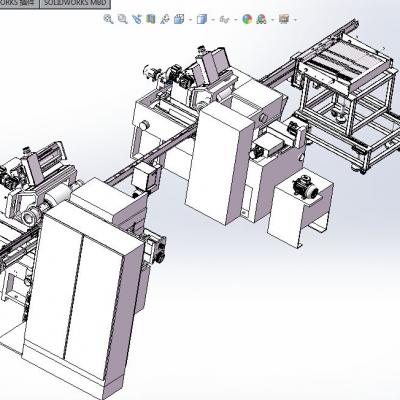Click the Display Style icon
This screenshot has width=400, height=400.
202,19
